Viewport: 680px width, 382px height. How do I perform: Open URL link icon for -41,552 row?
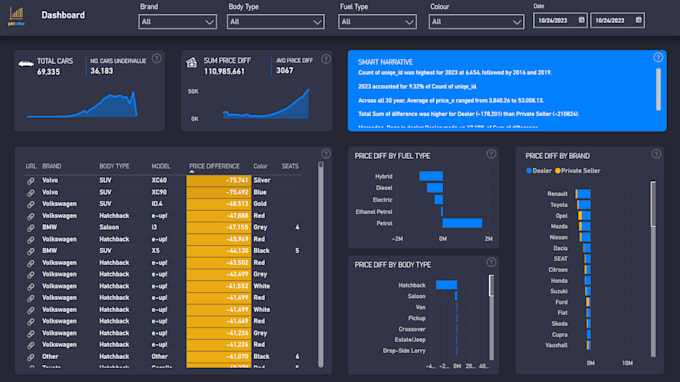click(x=30, y=287)
